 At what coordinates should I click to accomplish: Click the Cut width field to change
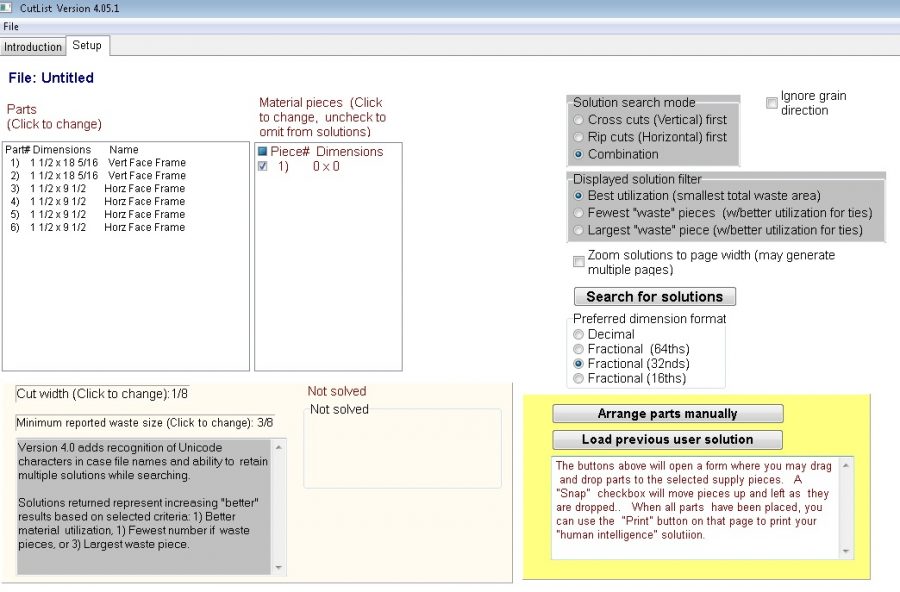point(102,394)
